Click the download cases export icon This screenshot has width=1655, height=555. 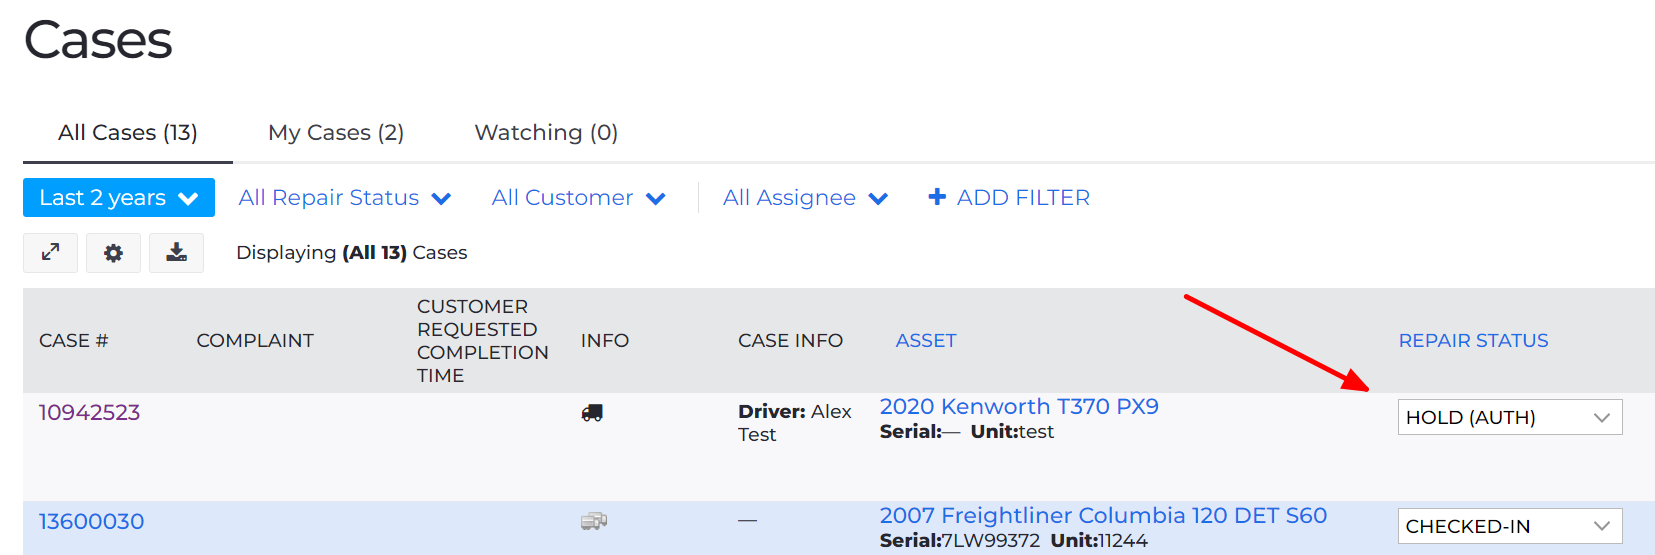point(176,253)
